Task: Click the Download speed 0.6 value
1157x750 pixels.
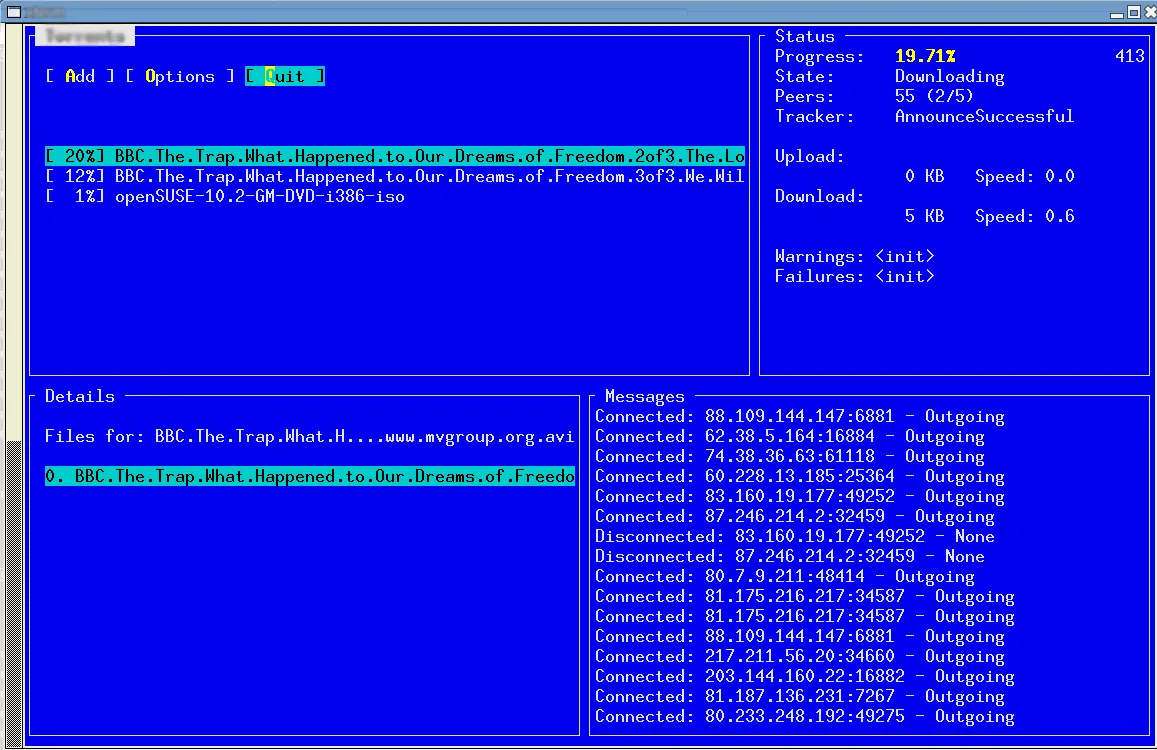Action: (1060, 216)
